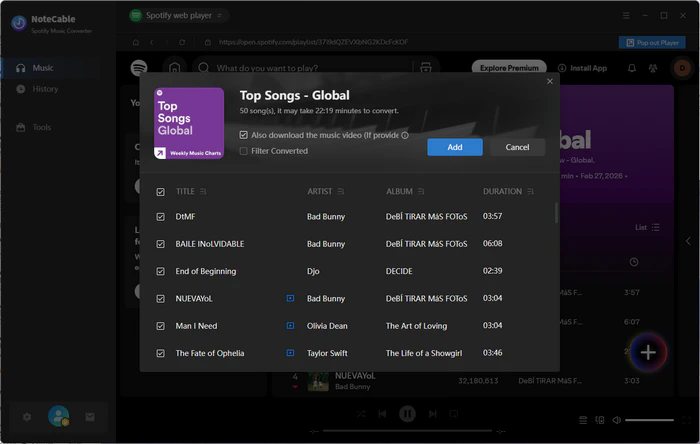Open the mail envelope icon
The width and height of the screenshot is (700, 444).
[x=90, y=417]
